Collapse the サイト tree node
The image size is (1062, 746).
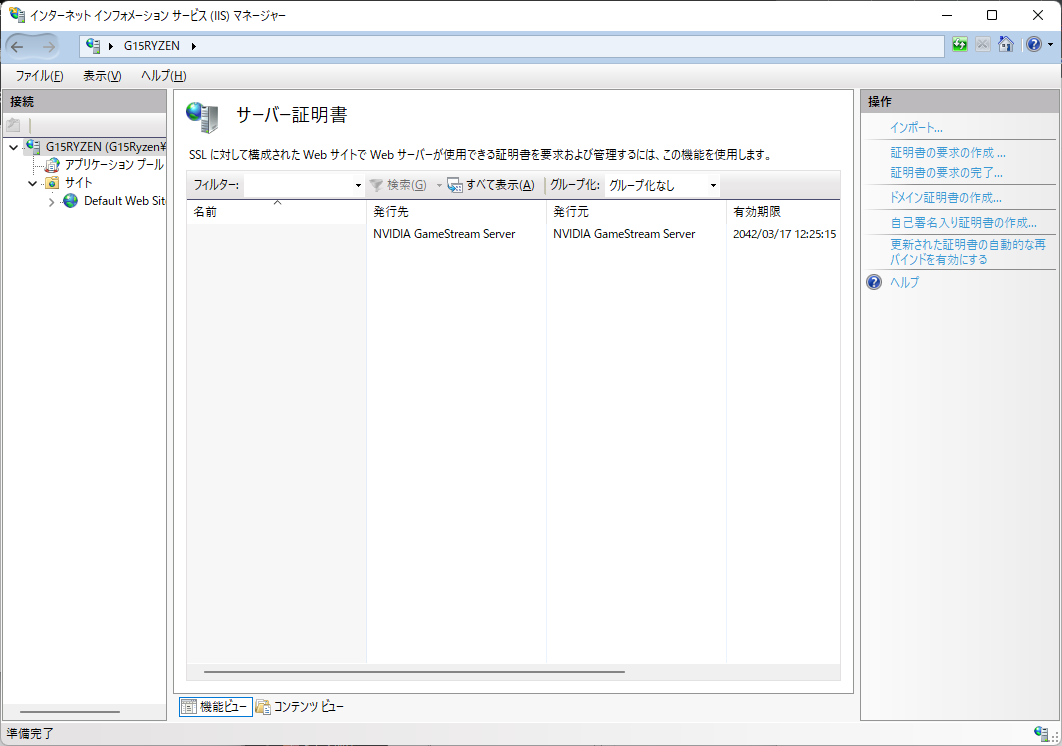(x=32, y=183)
